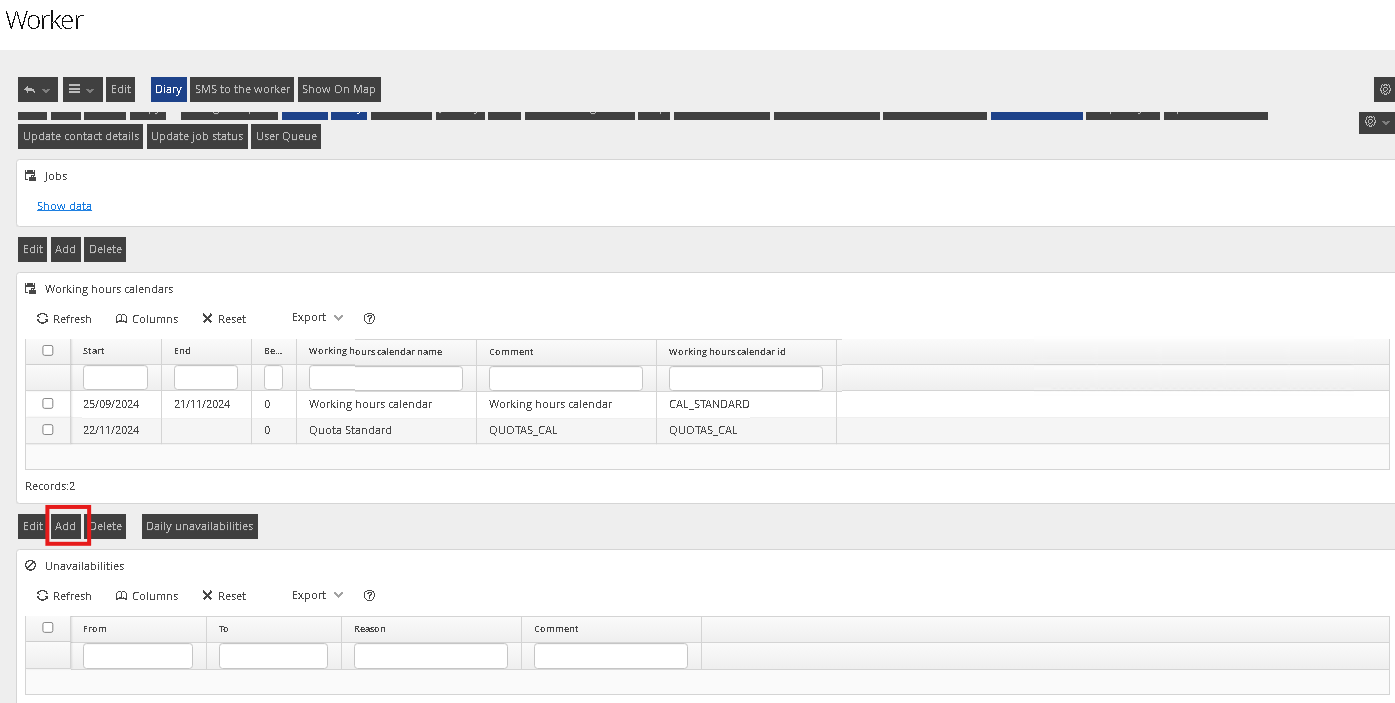Open the Diary tab button
The height and width of the screenshot is (703, 1395).
[x=168, y=89]
